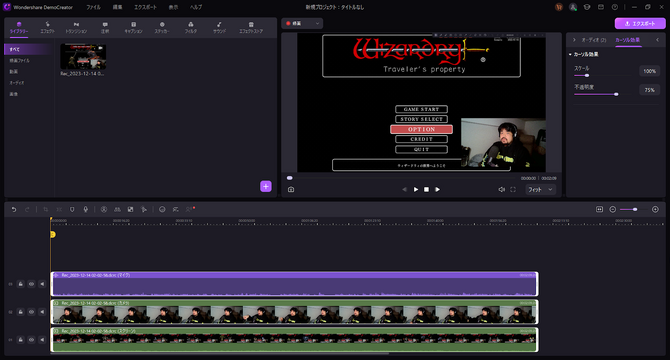
Task: Click the 100% scale value field
Action: (x=649, y=71)
